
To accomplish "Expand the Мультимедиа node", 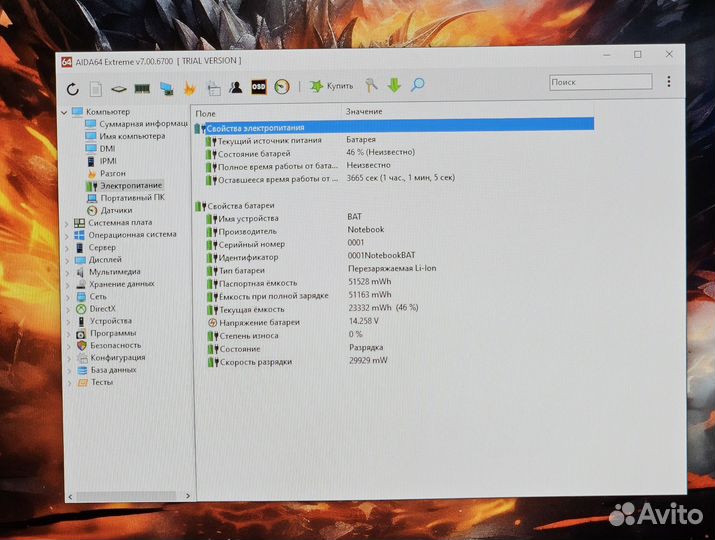I will tap(68, 273).
